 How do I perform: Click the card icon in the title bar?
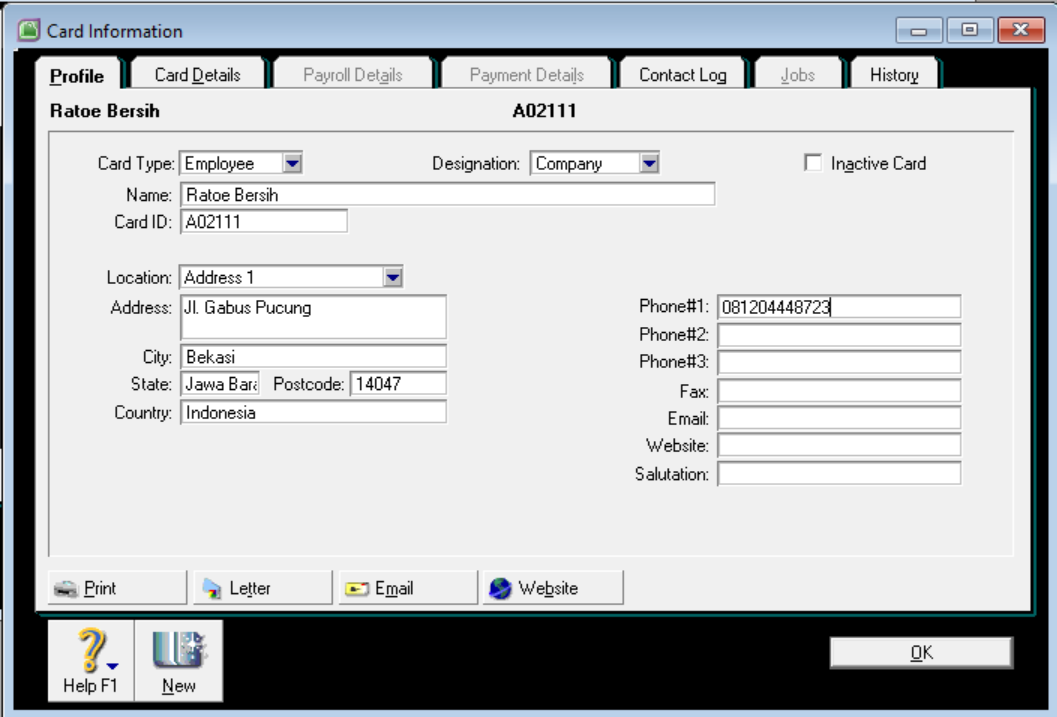click(x=29, y=31)
